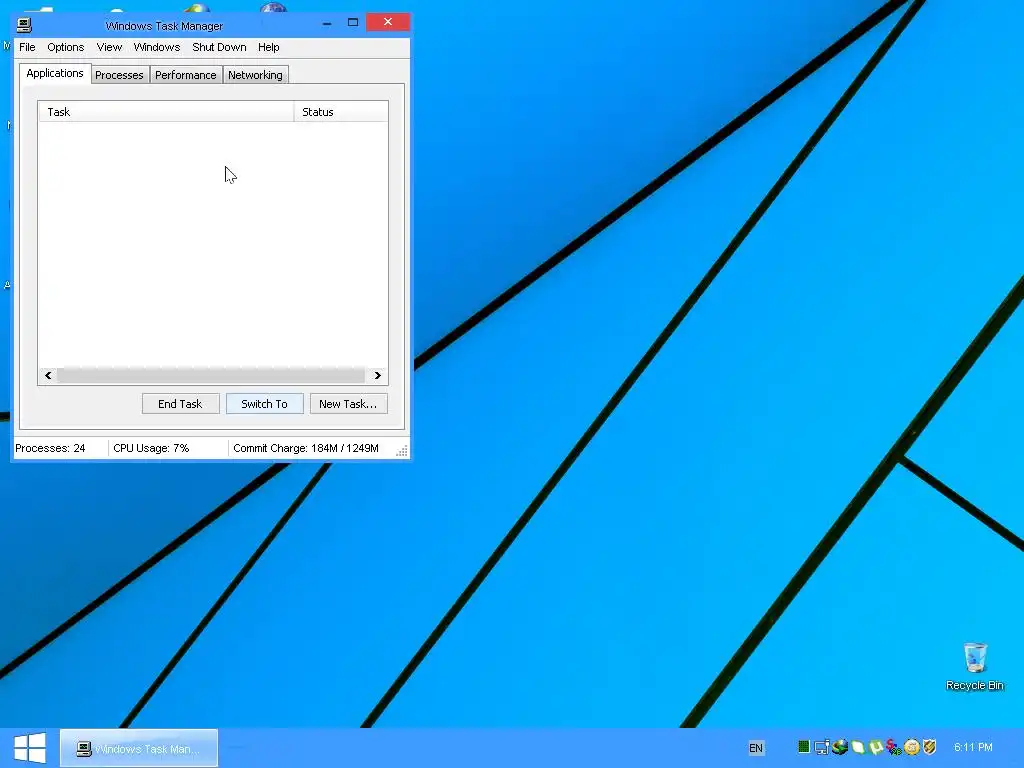Minimize the Windows Task Manager window
The image size is (1024, 768).
pos(327,24)
